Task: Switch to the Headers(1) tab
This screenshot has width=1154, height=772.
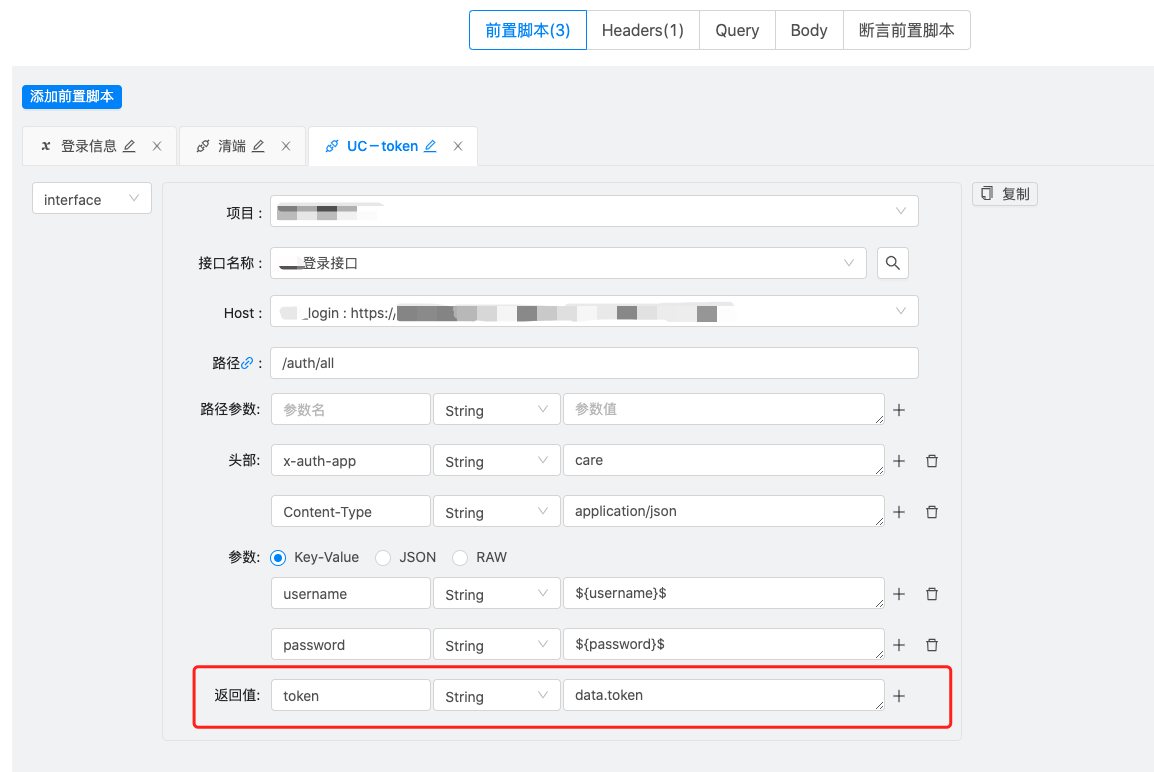Action: [643, 30]
